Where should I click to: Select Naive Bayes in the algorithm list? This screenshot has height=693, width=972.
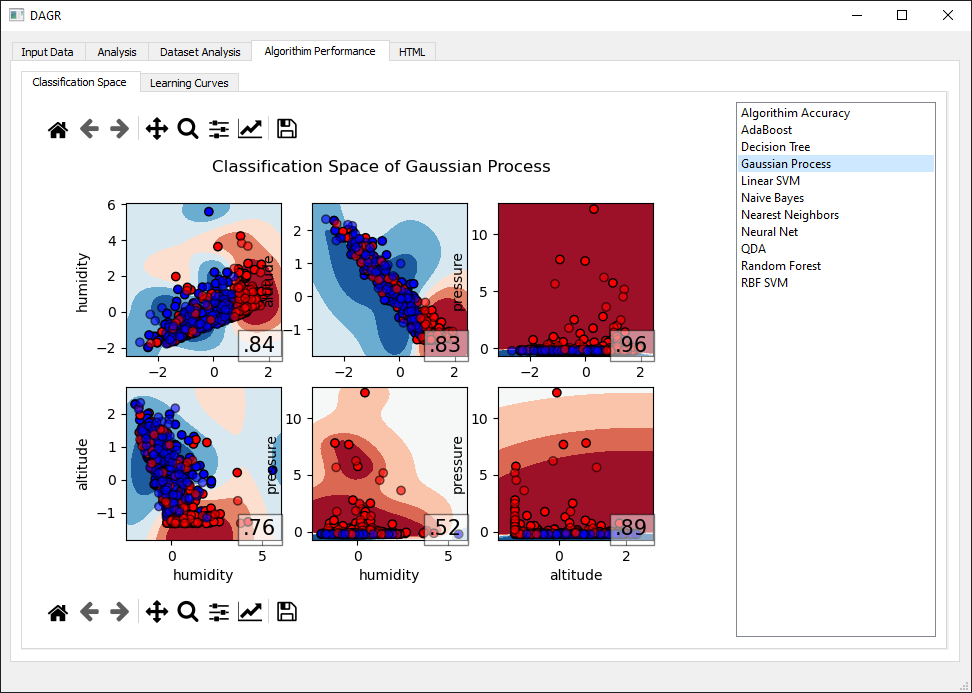tap(835, 198)
